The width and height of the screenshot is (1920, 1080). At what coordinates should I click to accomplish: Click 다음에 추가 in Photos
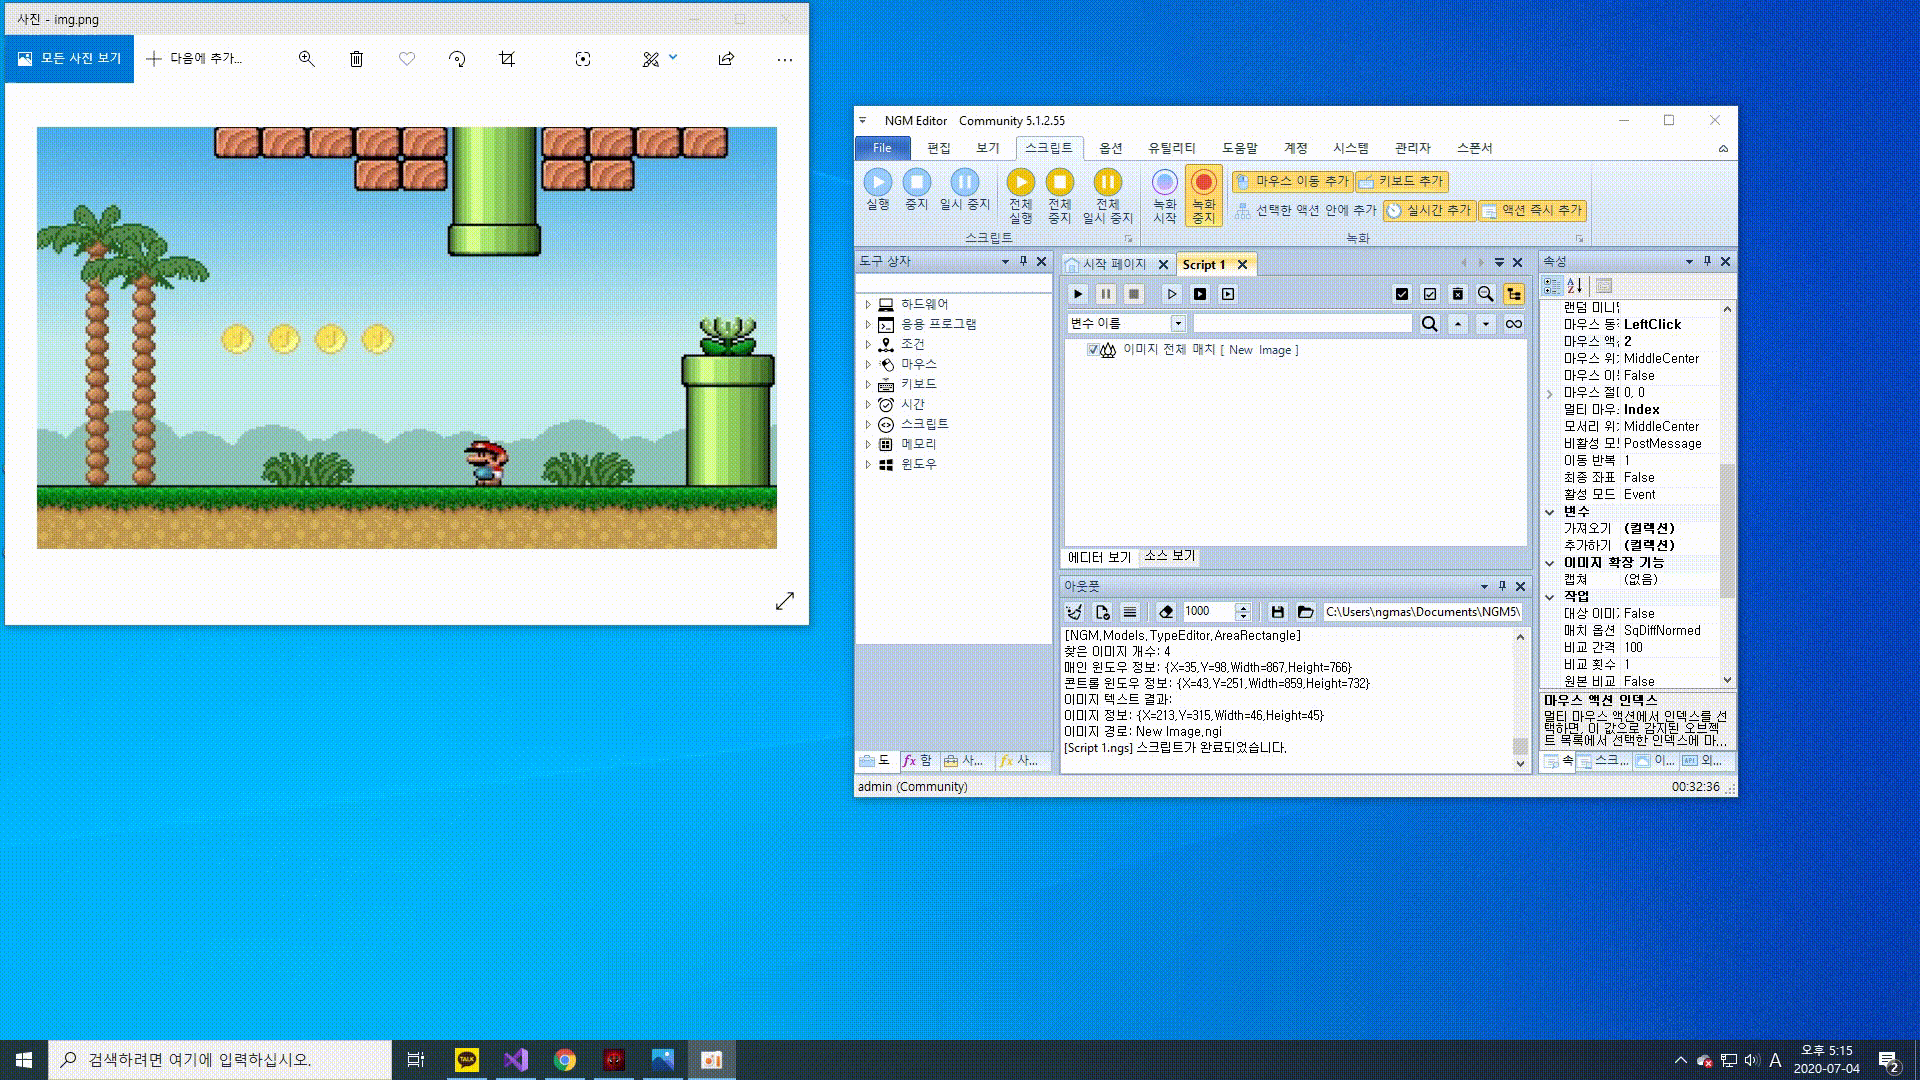(x=194, y=59)
